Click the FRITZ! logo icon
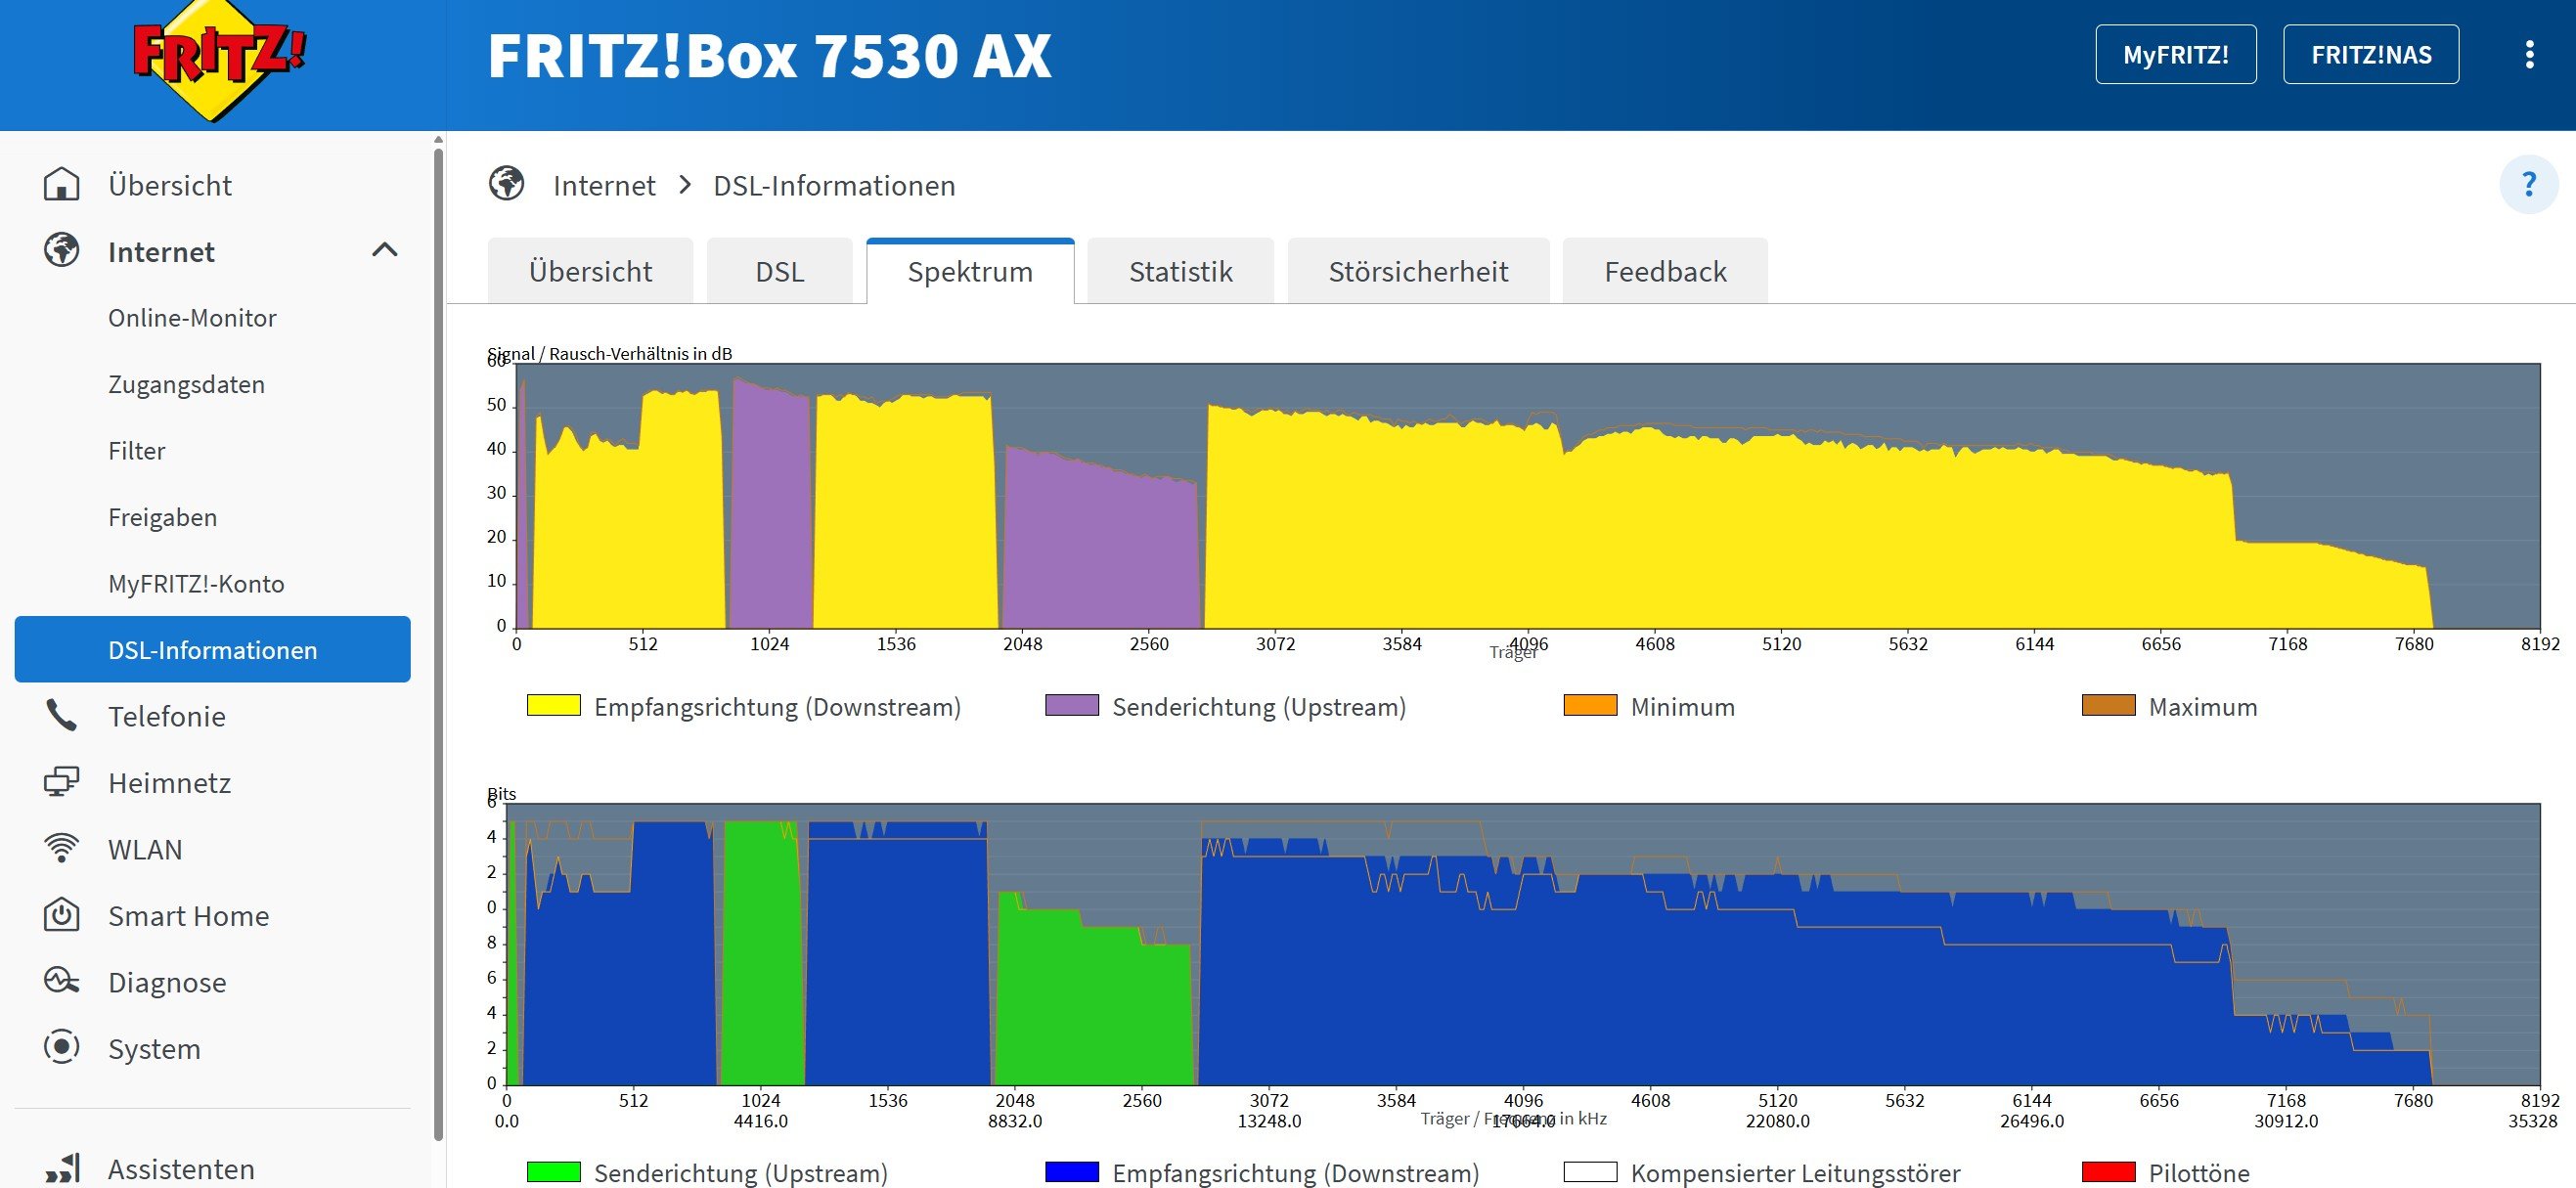Viewport: 2576px width, 1188px height. (x=219, y=60)
